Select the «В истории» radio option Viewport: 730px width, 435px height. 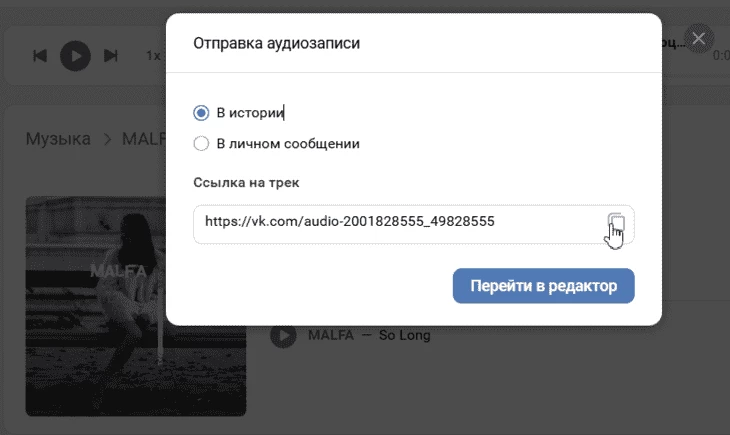201,113
